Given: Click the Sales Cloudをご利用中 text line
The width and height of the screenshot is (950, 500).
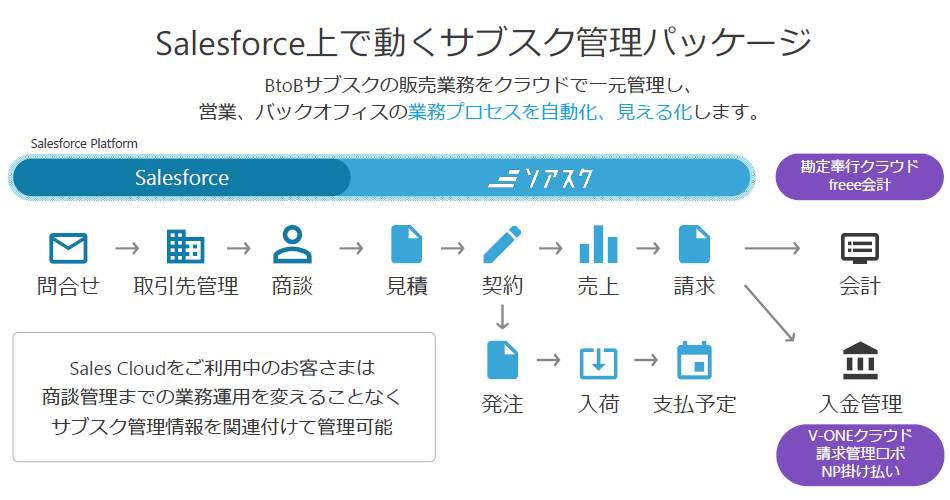Looking at the screenshot, I should click(222, 368).
